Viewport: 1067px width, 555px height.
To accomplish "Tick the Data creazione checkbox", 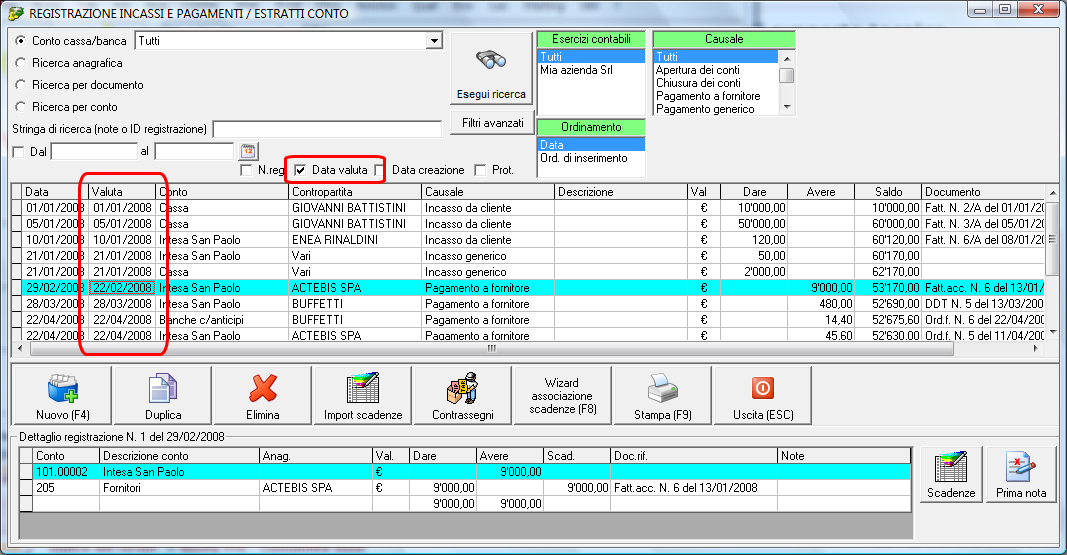I will tap(380, 170).
